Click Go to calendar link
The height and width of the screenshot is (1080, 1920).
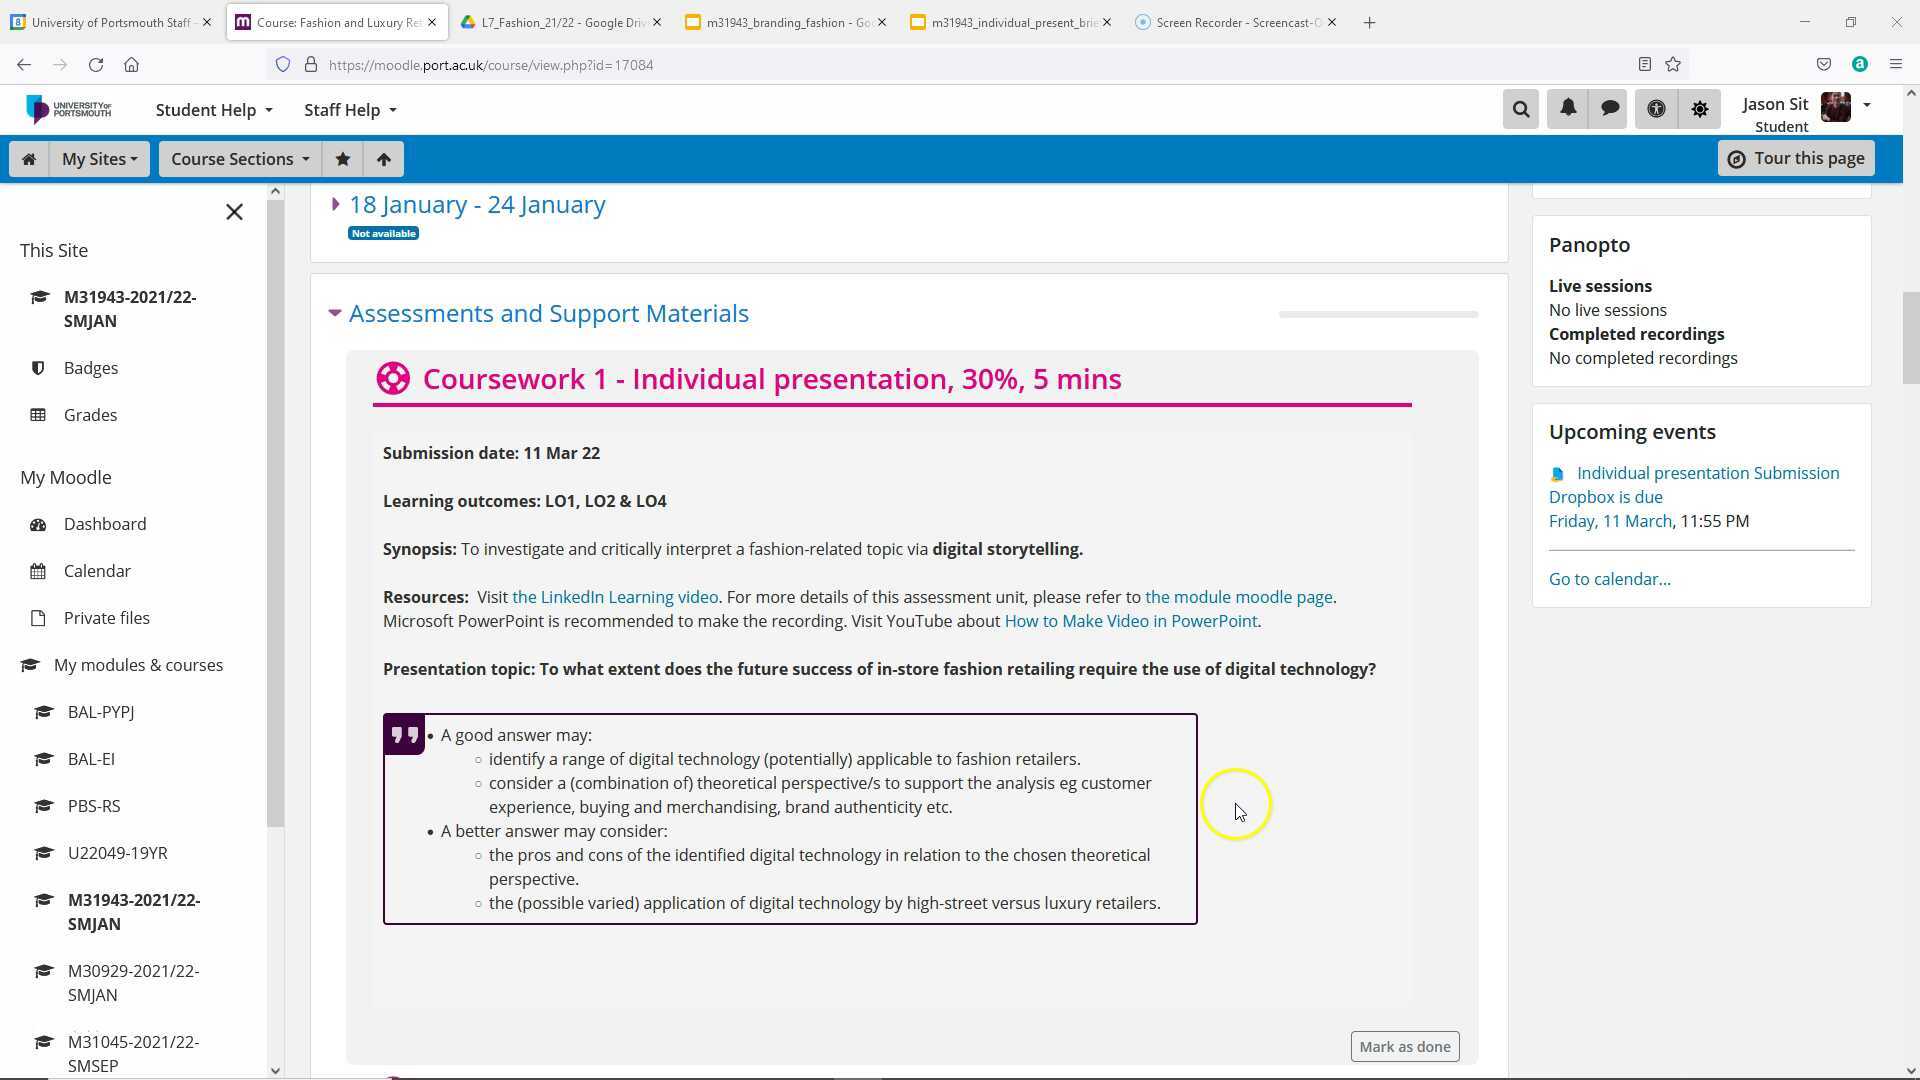[x=1609, y=579]
